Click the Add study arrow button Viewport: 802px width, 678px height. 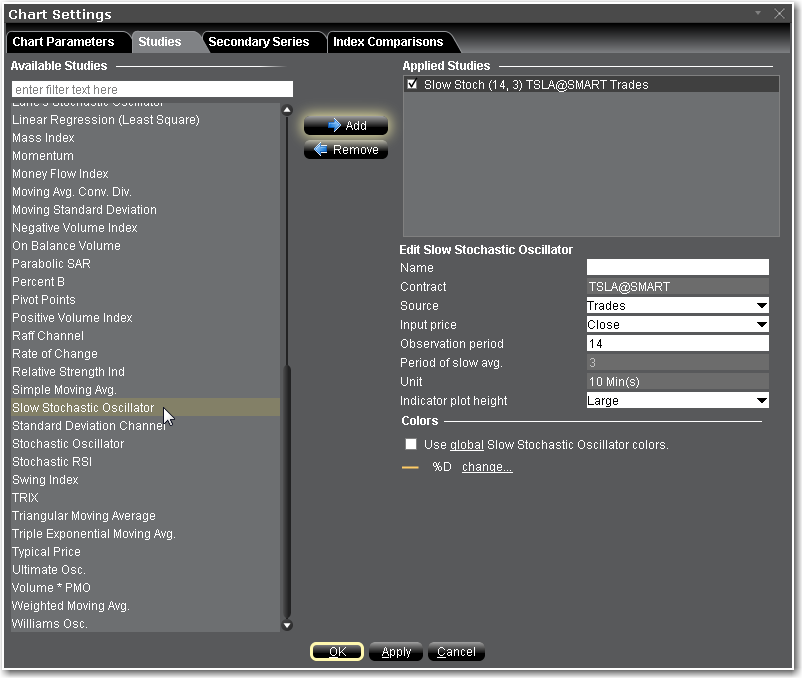pos(346,126)
